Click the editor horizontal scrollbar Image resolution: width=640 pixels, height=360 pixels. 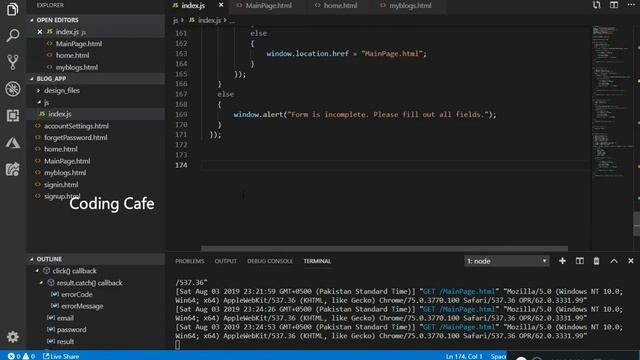click(x=384, y=248)
